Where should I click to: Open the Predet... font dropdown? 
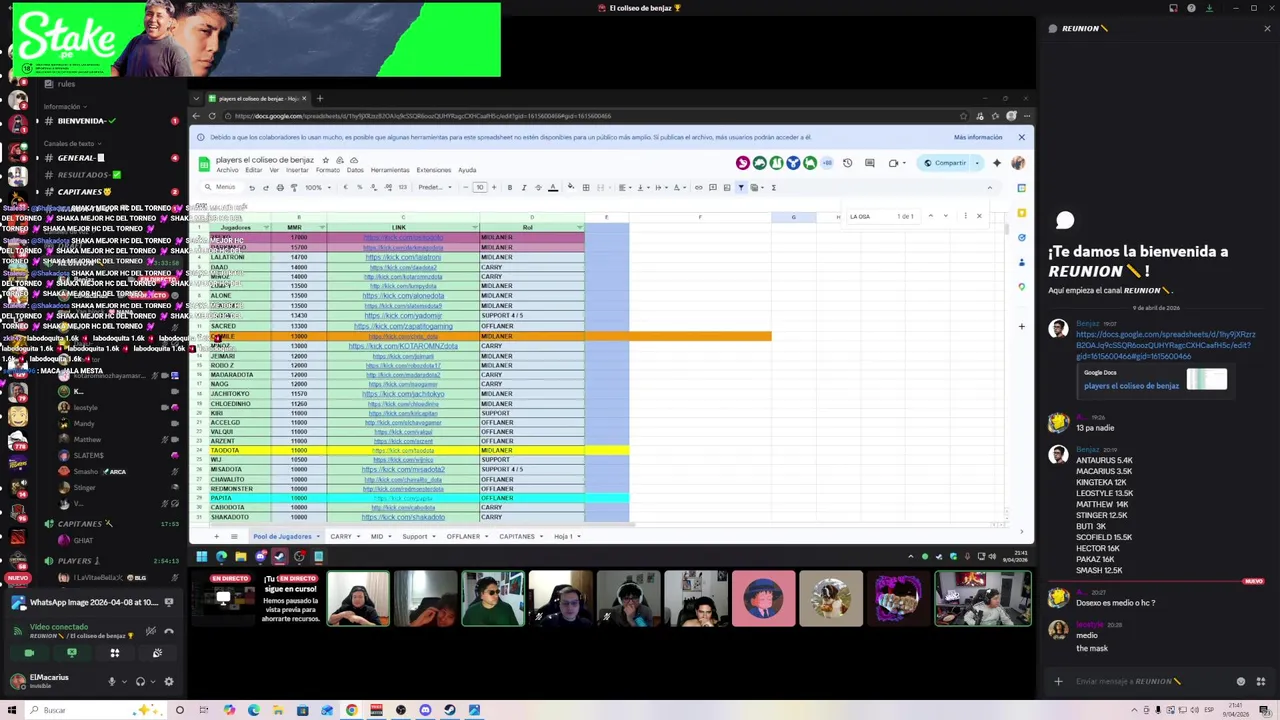[x=434, y=187]
